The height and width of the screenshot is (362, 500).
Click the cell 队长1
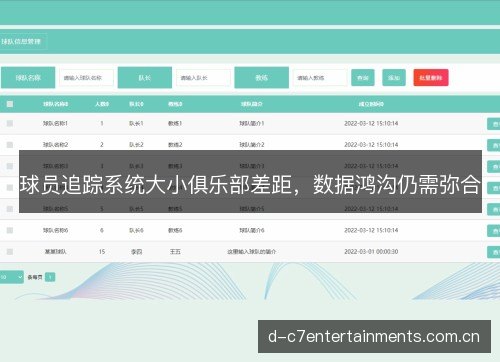(136, 123)
